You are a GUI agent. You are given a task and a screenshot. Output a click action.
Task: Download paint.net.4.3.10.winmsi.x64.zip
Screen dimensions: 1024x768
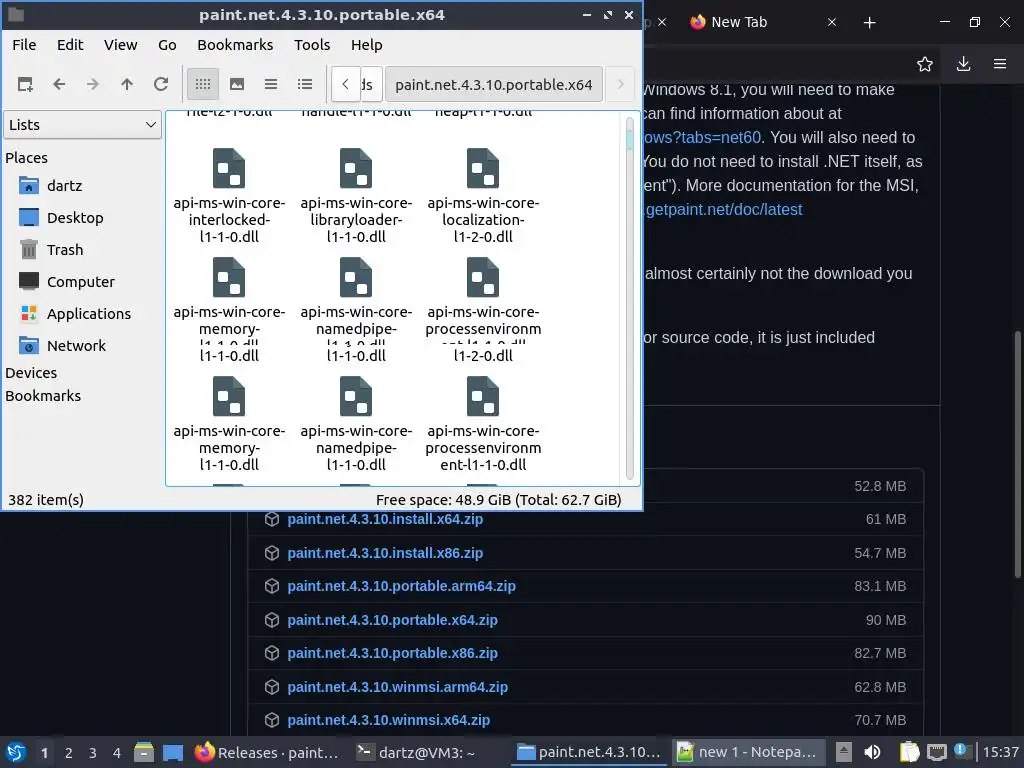(389, 720)
